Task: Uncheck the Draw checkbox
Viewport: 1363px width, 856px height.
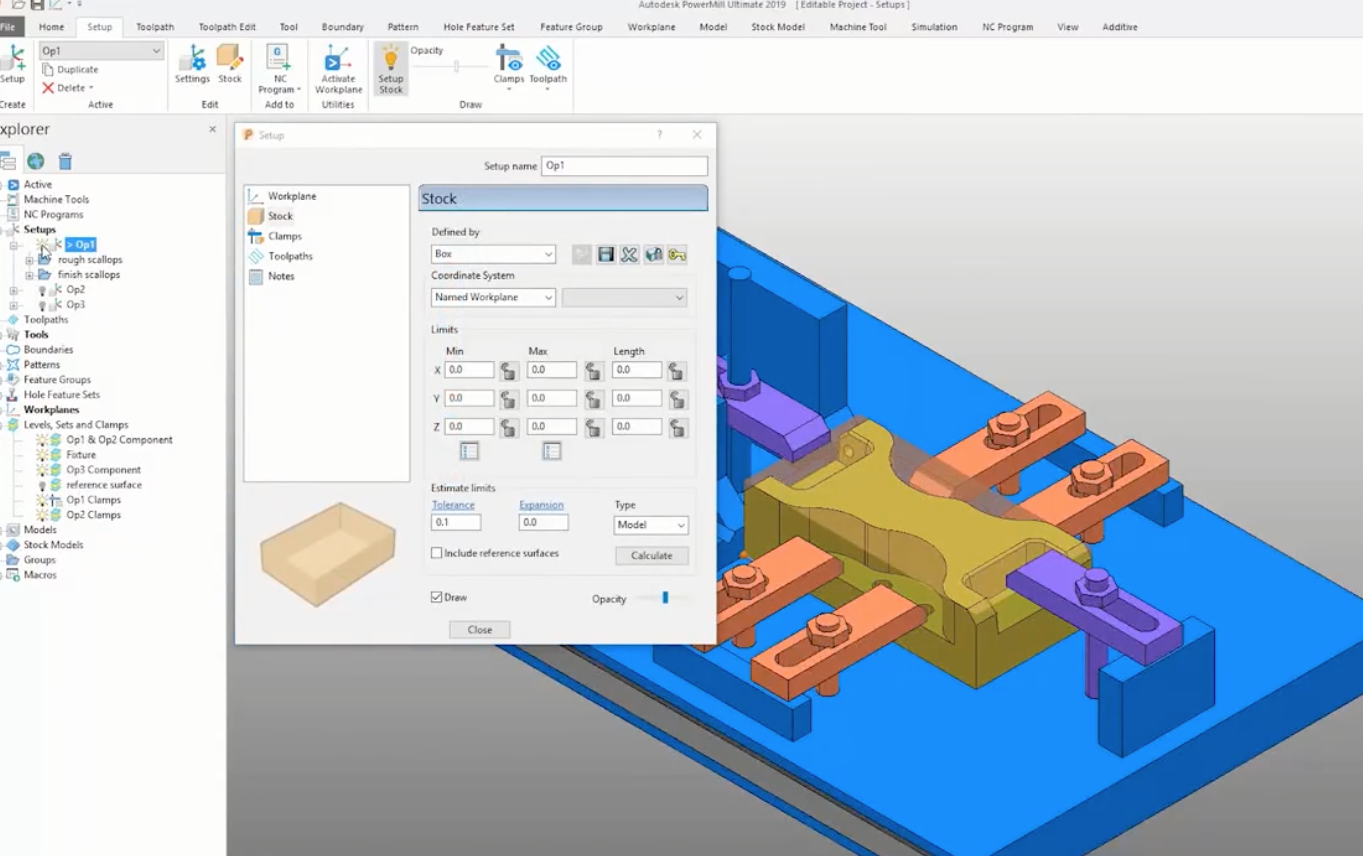Action: click(437, 597)
